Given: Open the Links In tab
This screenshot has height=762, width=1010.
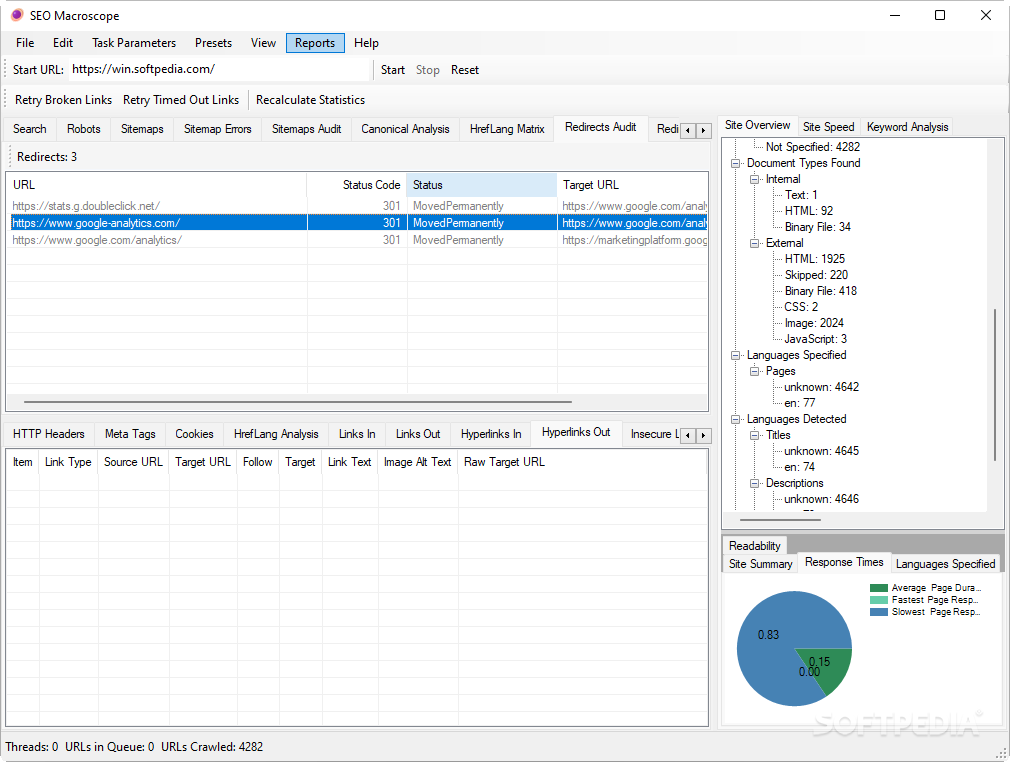Looking at the screenshot, I should 357,434.
